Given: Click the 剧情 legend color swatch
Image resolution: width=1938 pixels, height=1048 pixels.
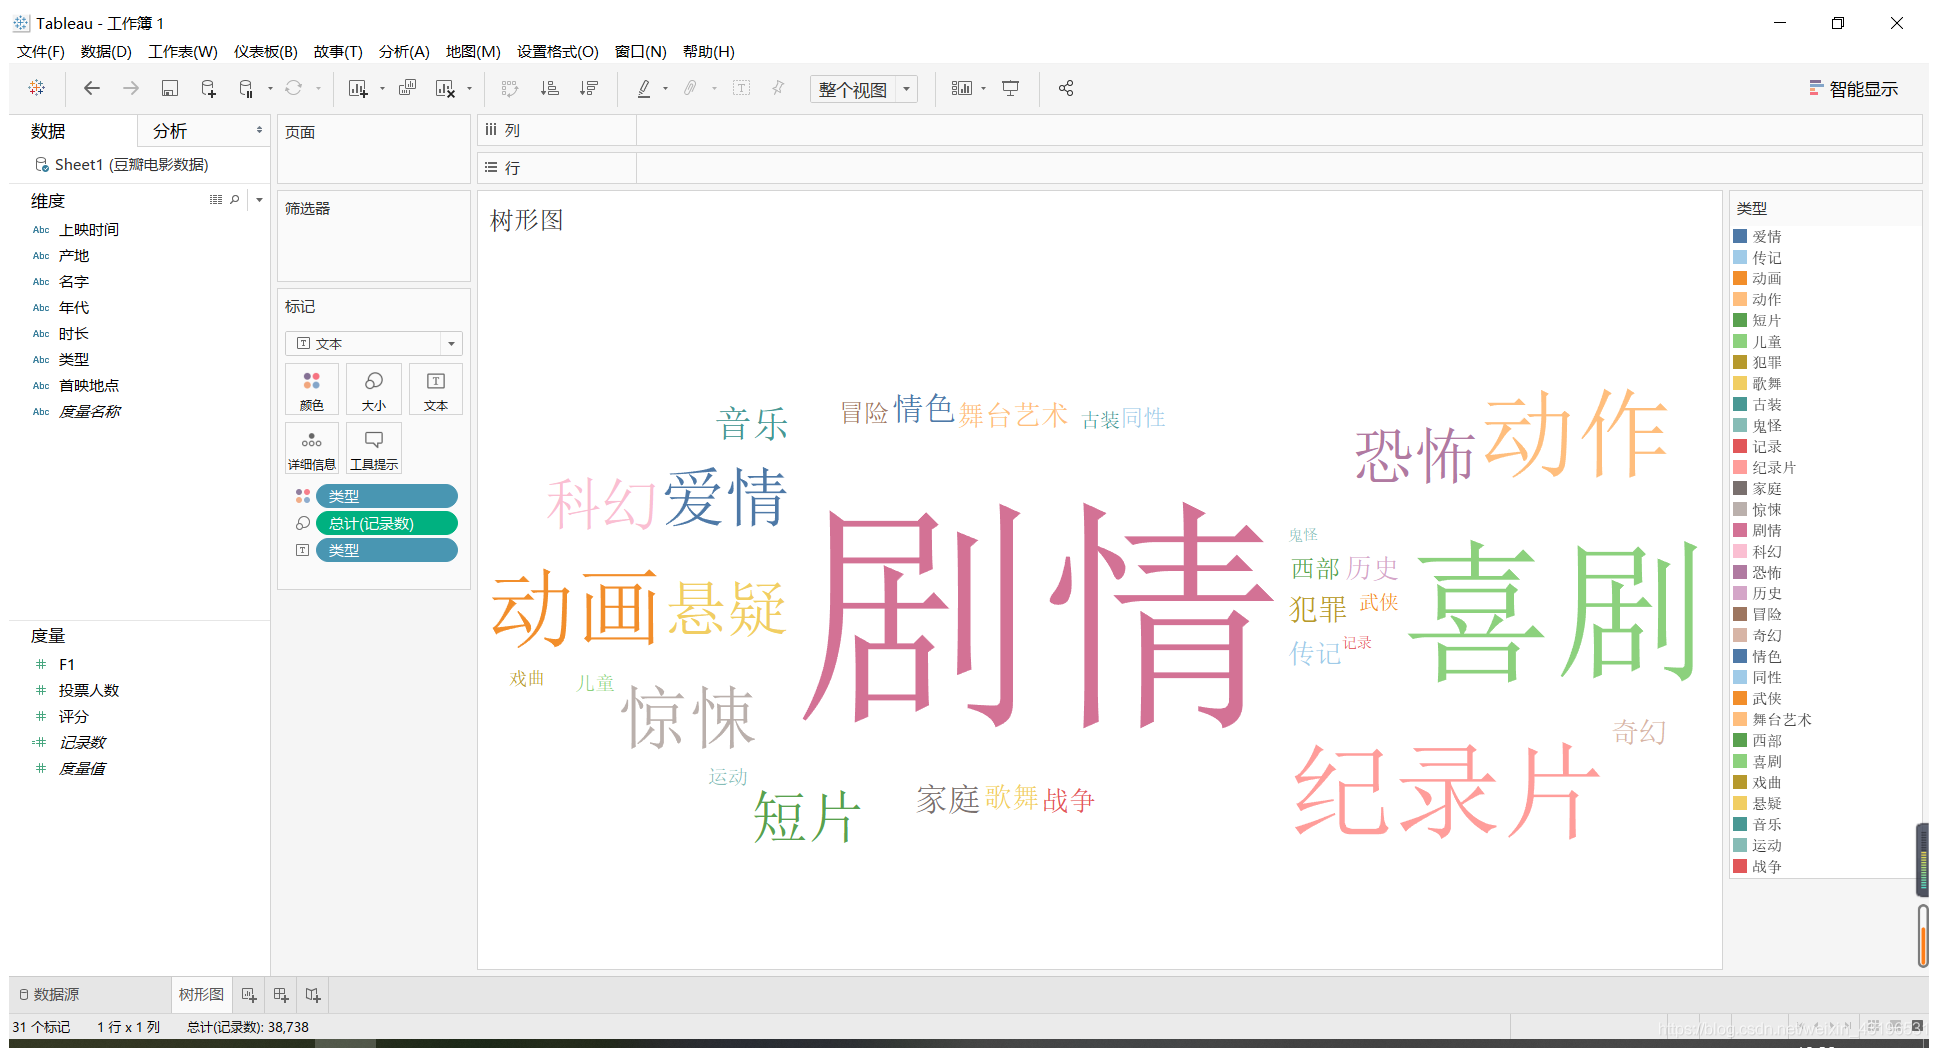Looking at the screenshot, I should (x=1740, y=530).
